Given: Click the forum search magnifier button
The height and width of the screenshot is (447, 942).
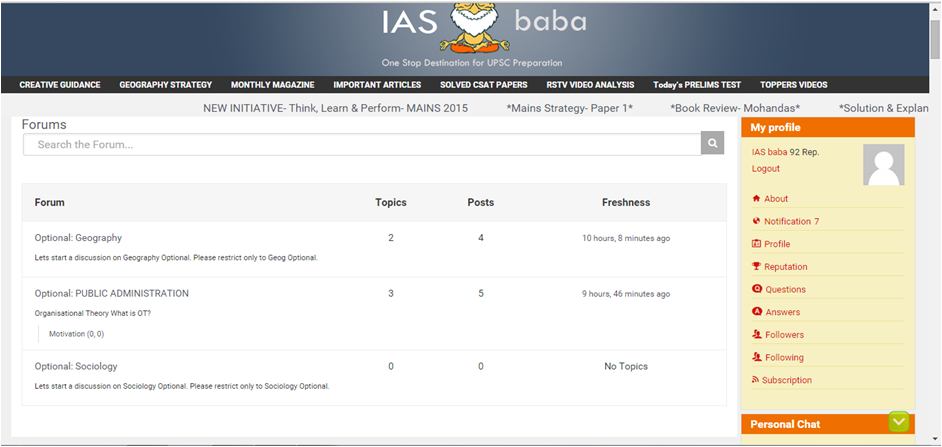Looking at the screenshot, I should coord(713,143).
